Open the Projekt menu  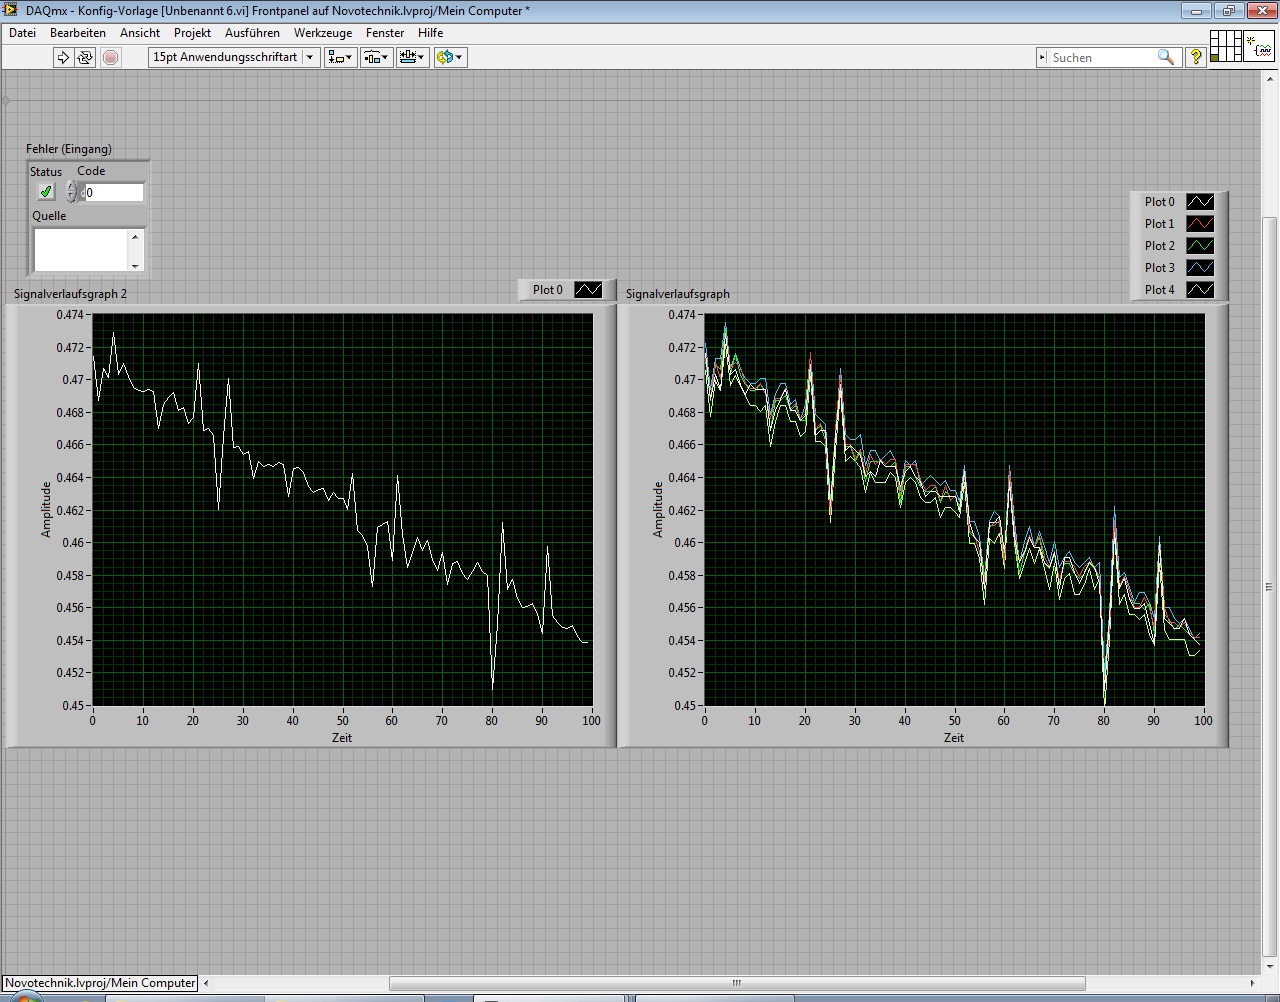[192, 33]
